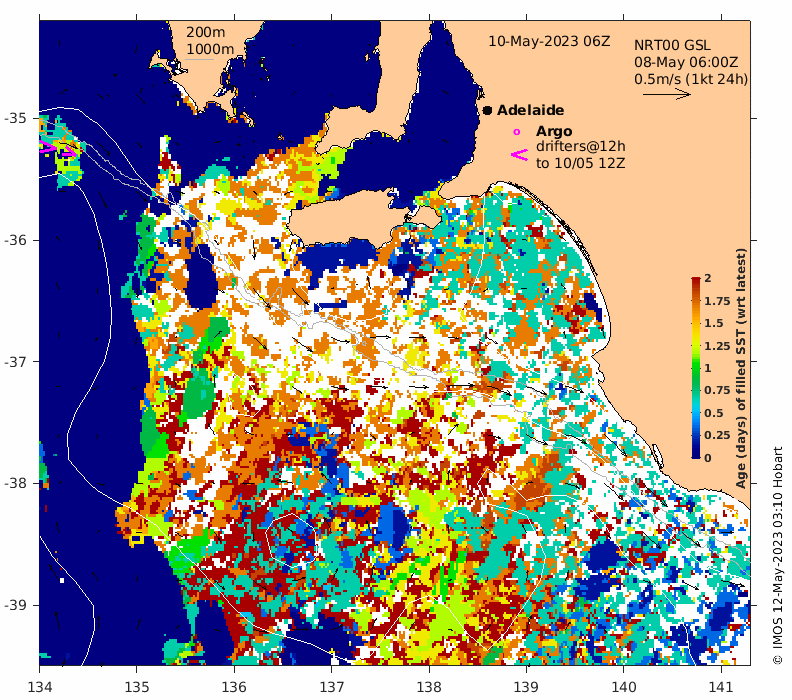This screenshot has height=700, width=792.
Task: Click the -39 latitude axis label
Action: coord(15,605)
